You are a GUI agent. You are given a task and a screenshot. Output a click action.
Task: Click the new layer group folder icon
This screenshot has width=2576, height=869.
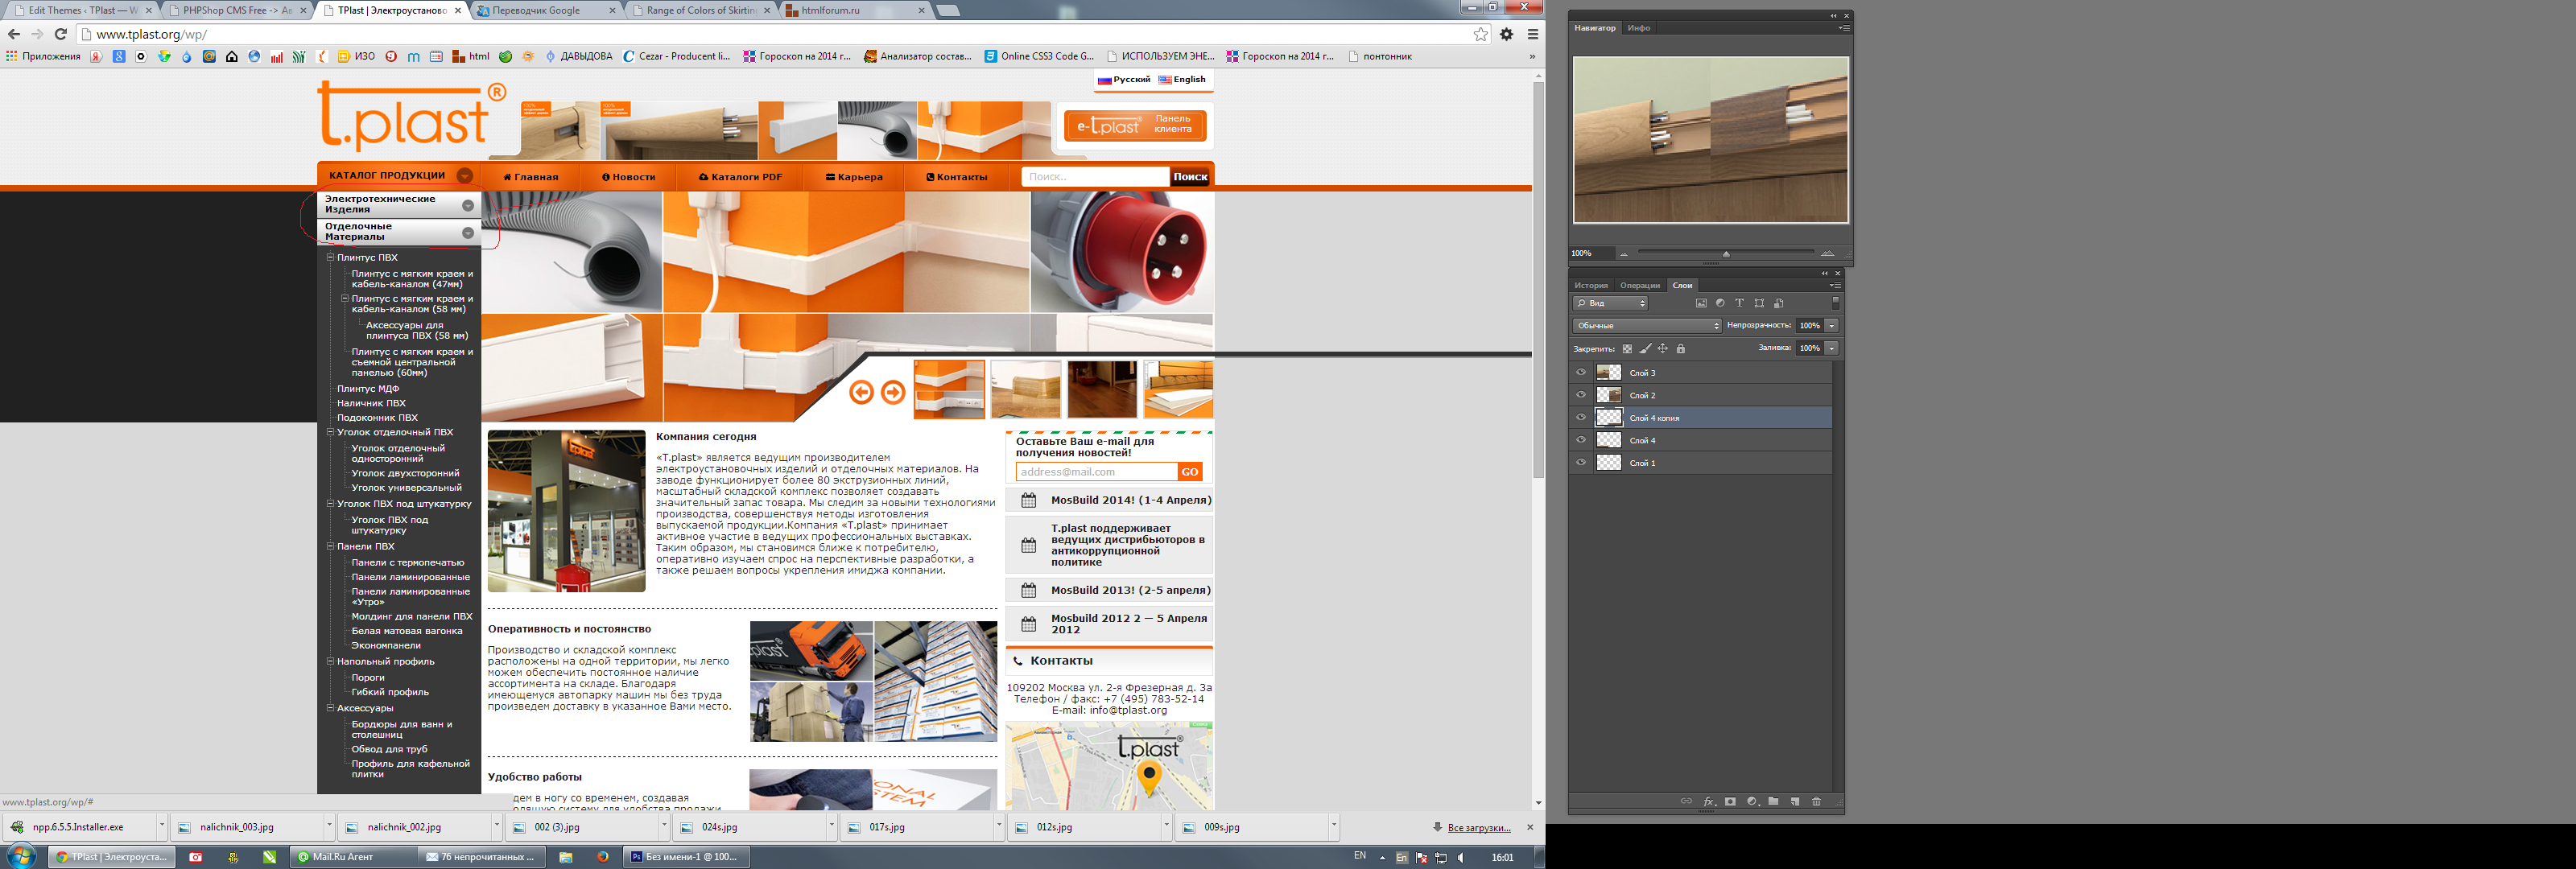click(1773, 801)
